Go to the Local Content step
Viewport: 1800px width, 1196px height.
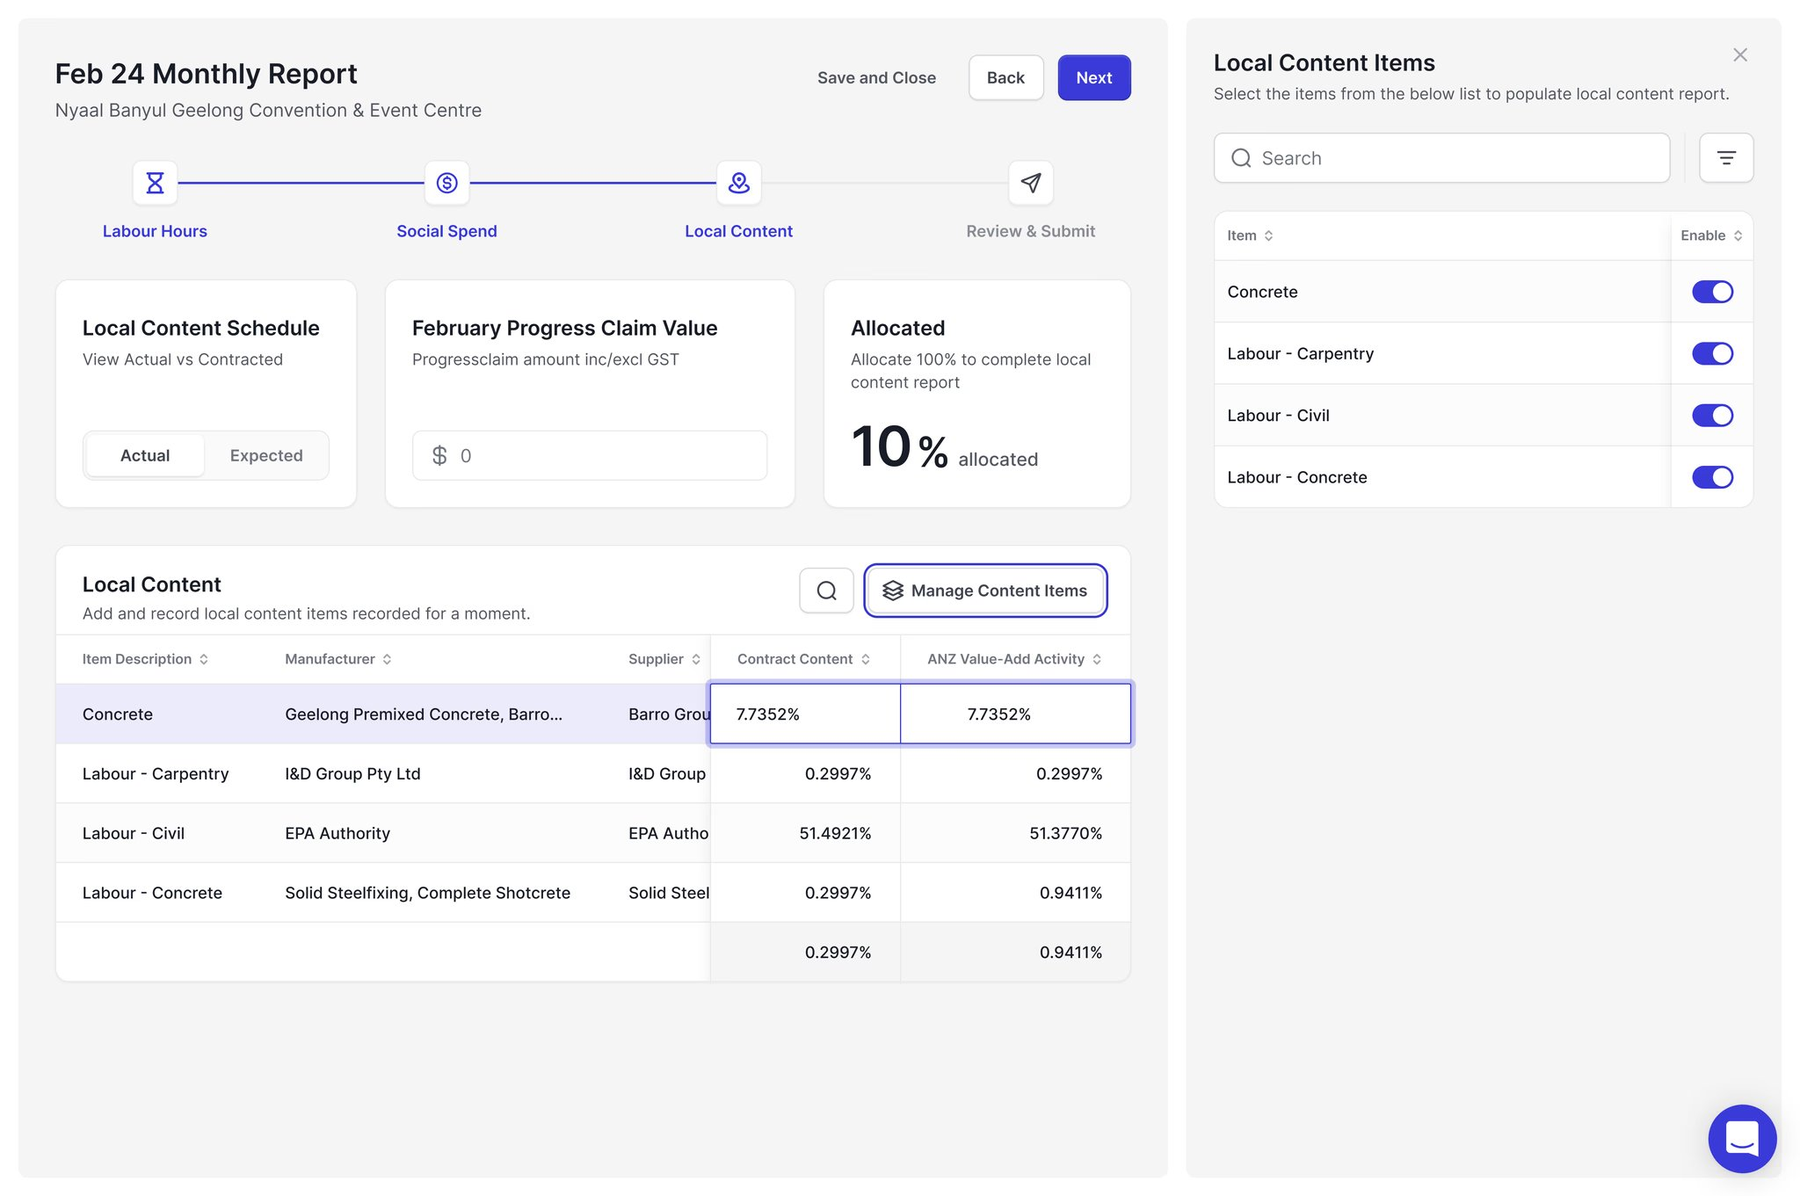739,231
